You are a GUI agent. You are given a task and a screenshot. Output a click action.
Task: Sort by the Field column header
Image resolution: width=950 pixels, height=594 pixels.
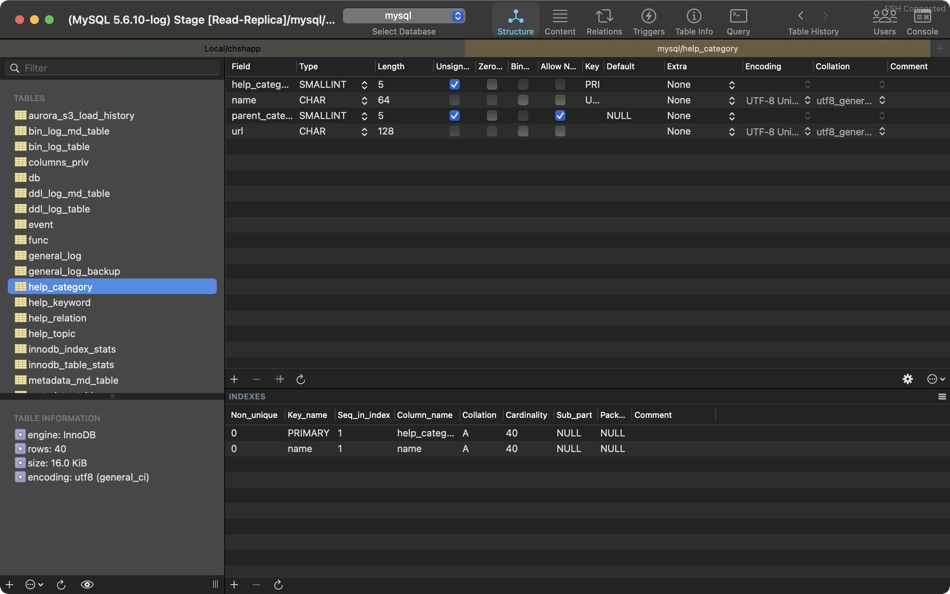261,67
